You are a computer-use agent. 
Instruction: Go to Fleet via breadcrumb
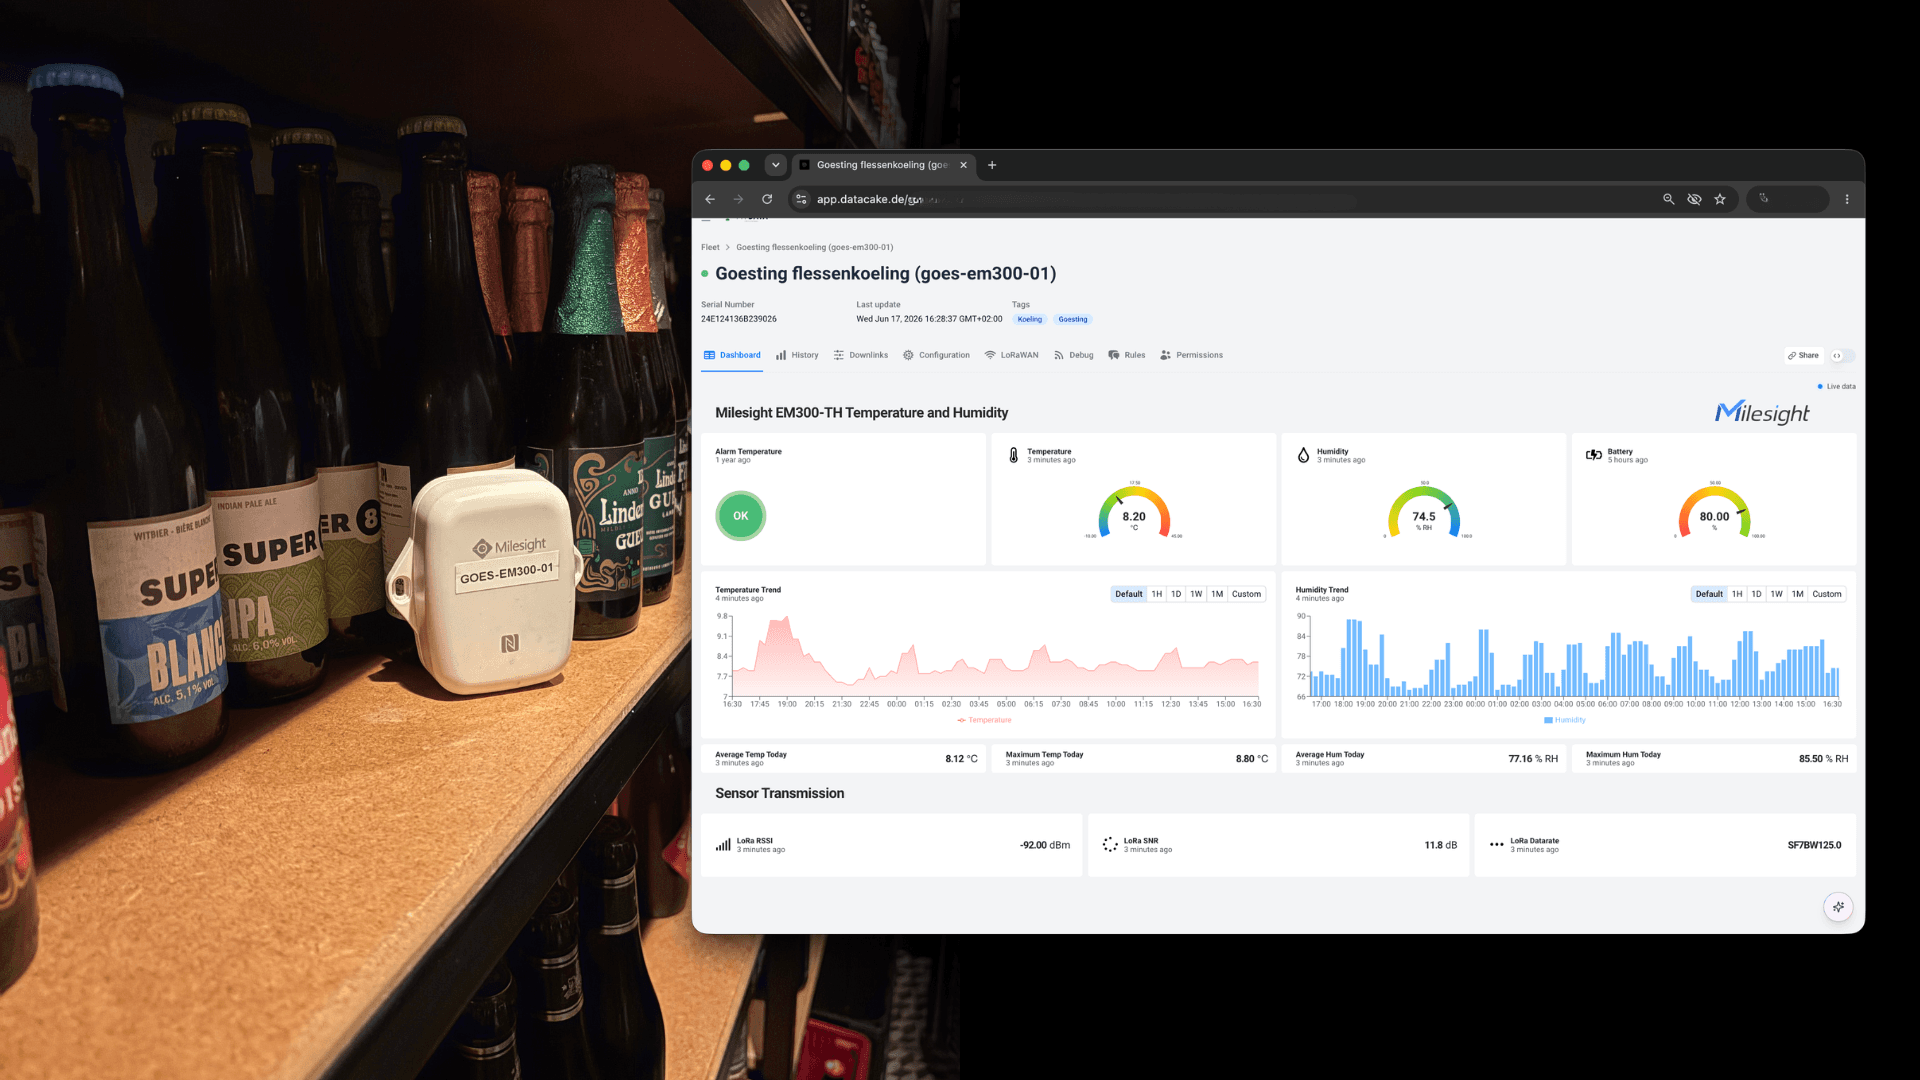click(x=710, y=247)
